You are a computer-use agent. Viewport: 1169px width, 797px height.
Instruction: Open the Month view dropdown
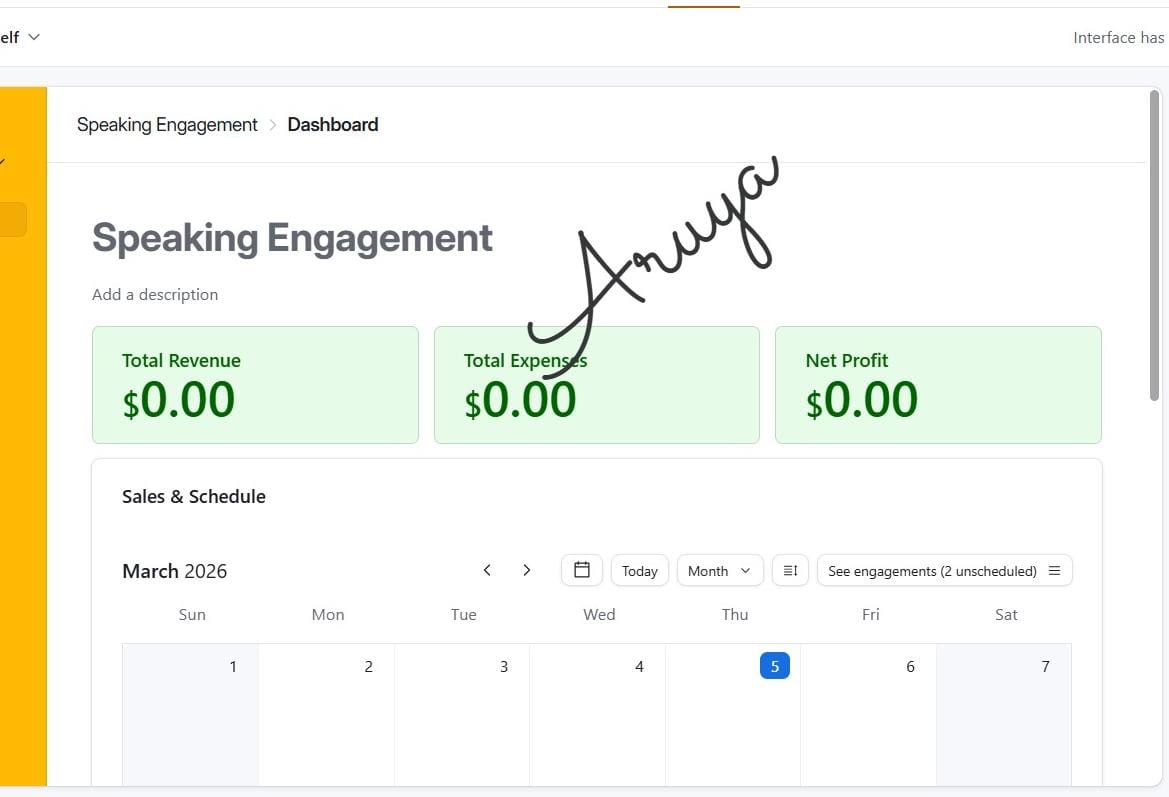(x=719, y=570)
